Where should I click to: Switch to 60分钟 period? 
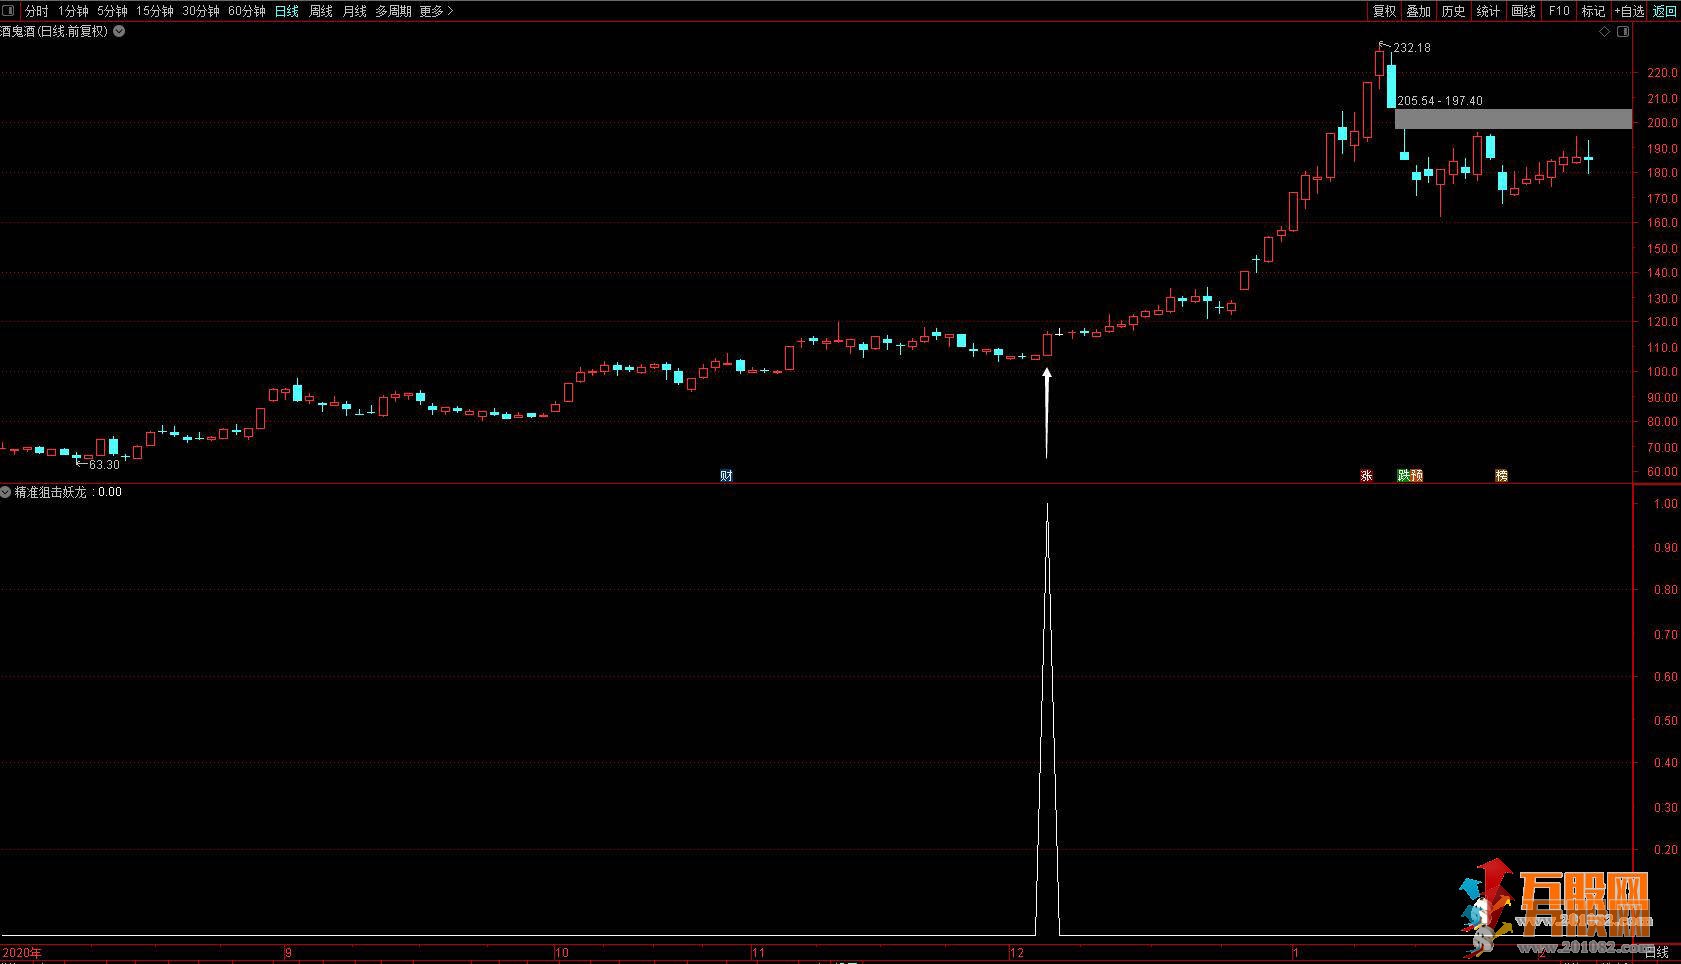tap(247, 11)
